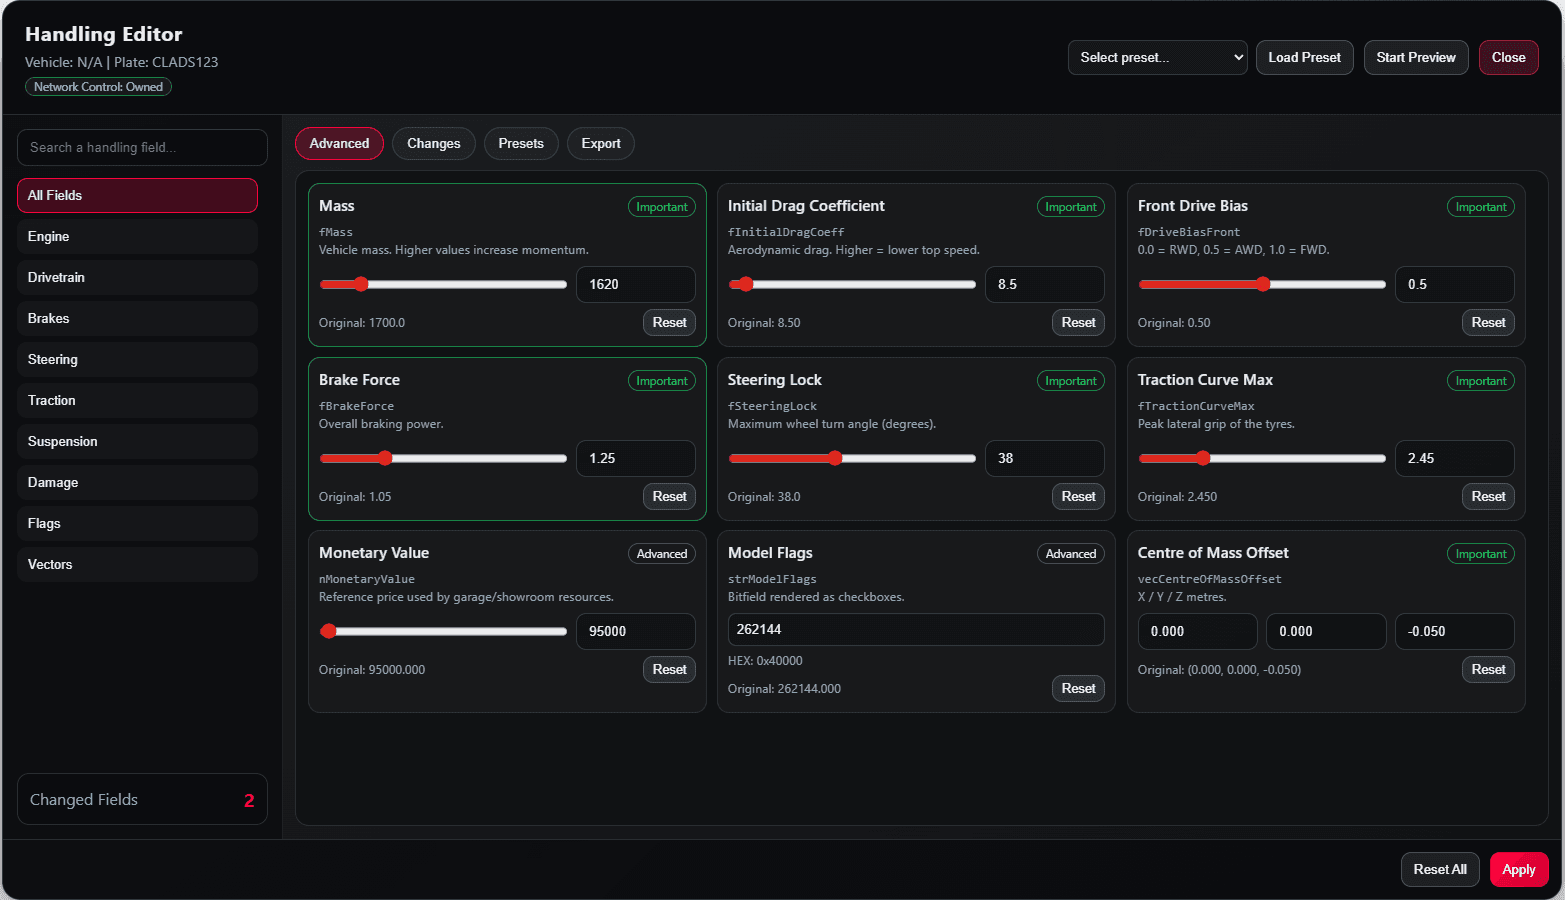Switch to the Changes tab
This screenshot has height=900, width=1565.
tap(434, 143)
